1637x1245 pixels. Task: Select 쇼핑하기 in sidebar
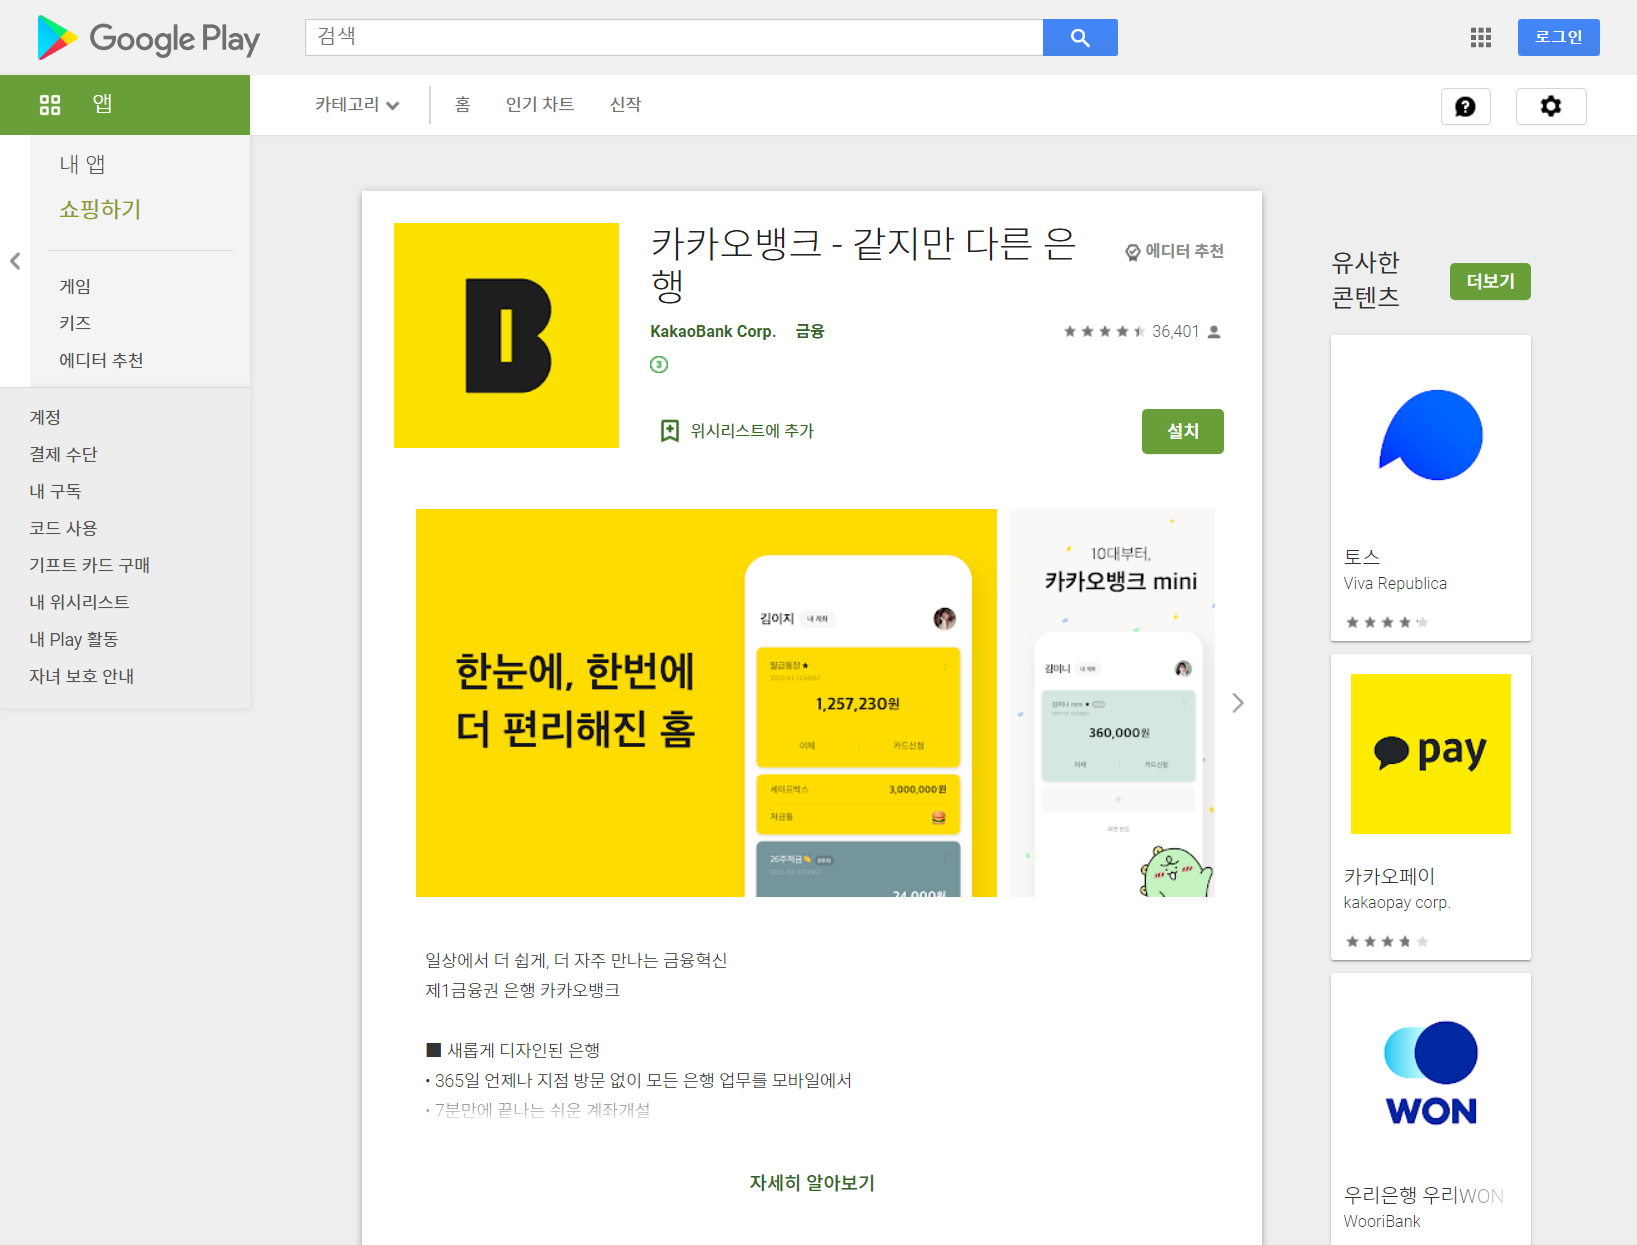[100, 209]
